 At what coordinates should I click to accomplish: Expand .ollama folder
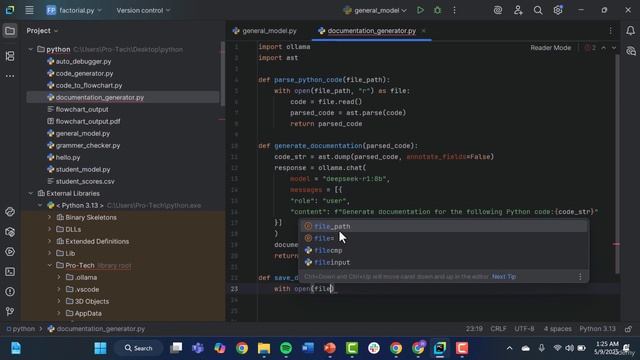[x=59, y=278]
